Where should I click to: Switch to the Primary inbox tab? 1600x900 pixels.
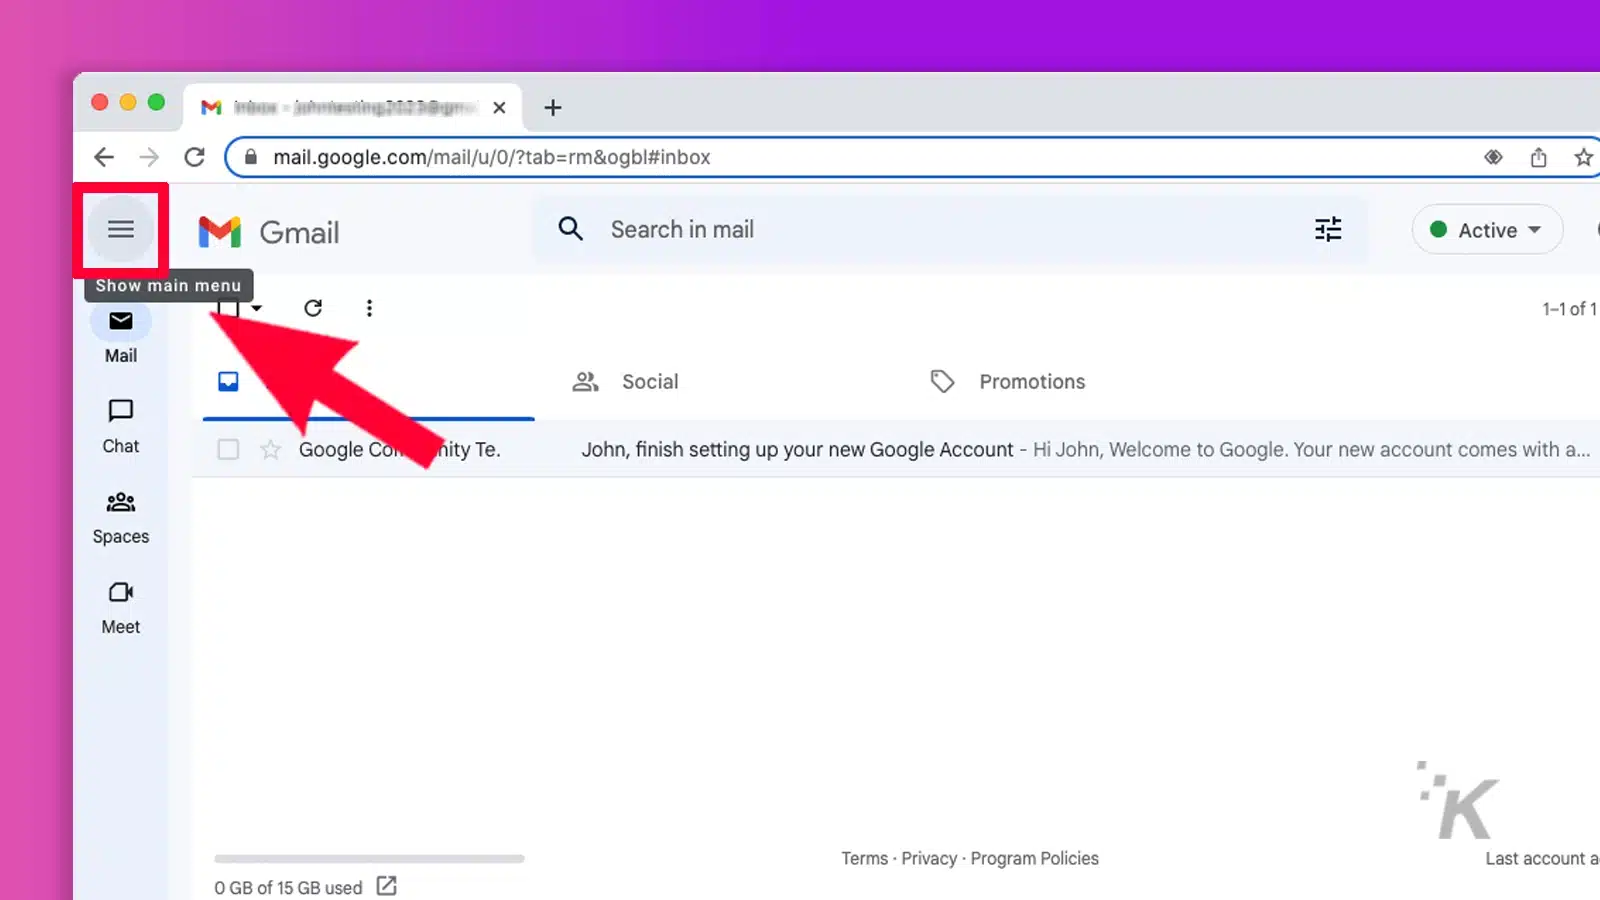click(x=368, y=382)
